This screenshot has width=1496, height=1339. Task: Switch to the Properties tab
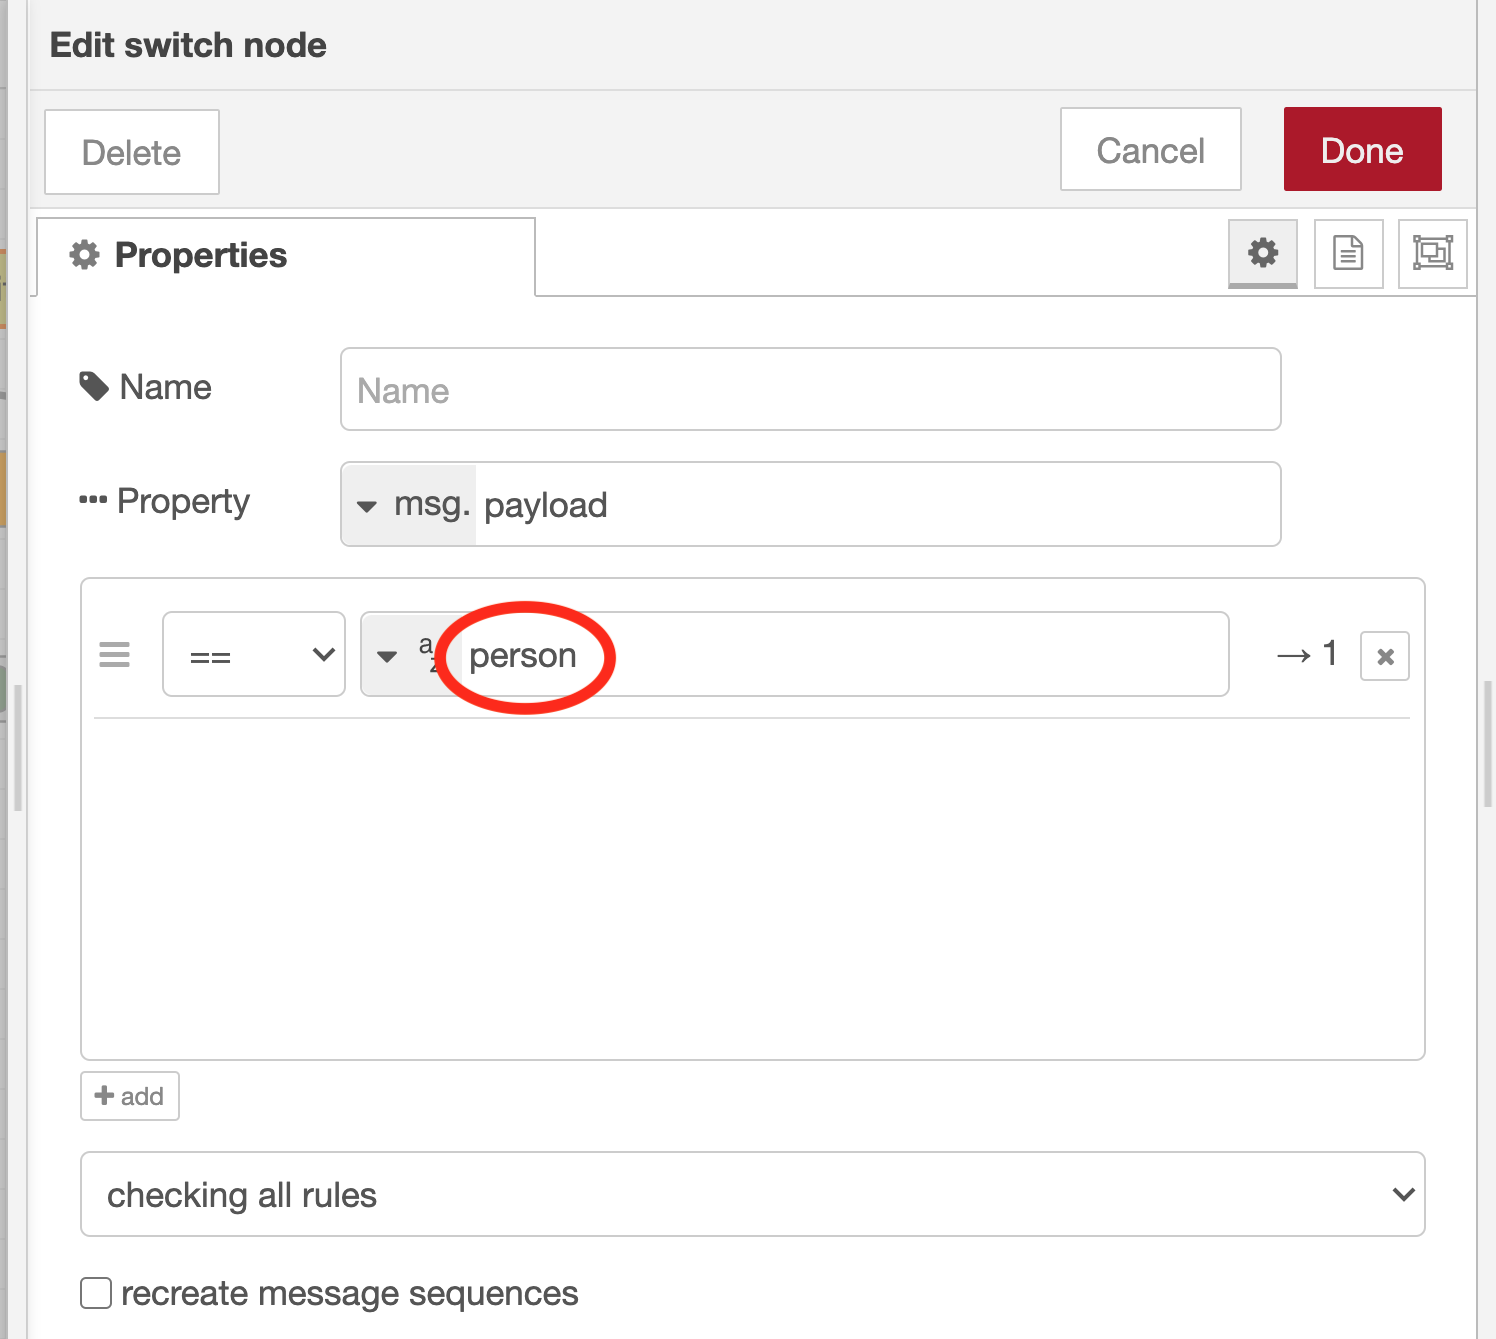(x=286, y=256)
